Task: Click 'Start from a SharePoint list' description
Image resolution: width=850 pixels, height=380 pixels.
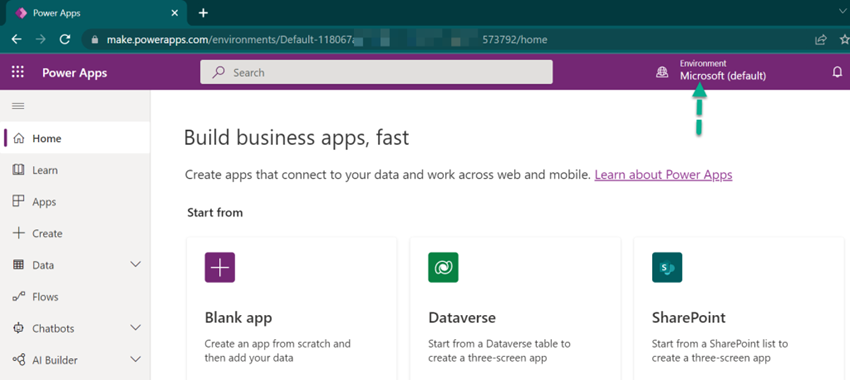Action: click(x=720, y=351)
